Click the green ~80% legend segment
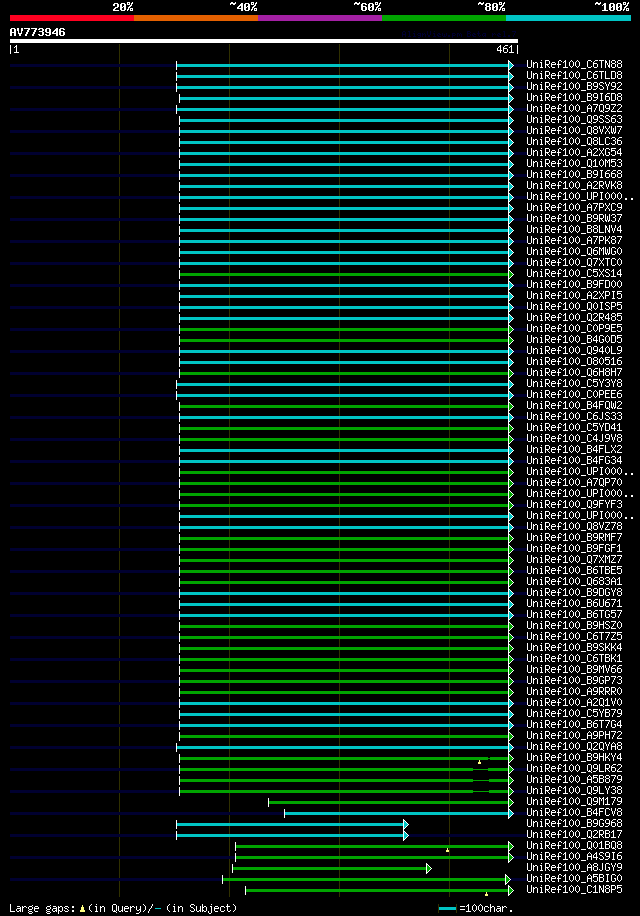The image size is (640, 916). [444, 18]
